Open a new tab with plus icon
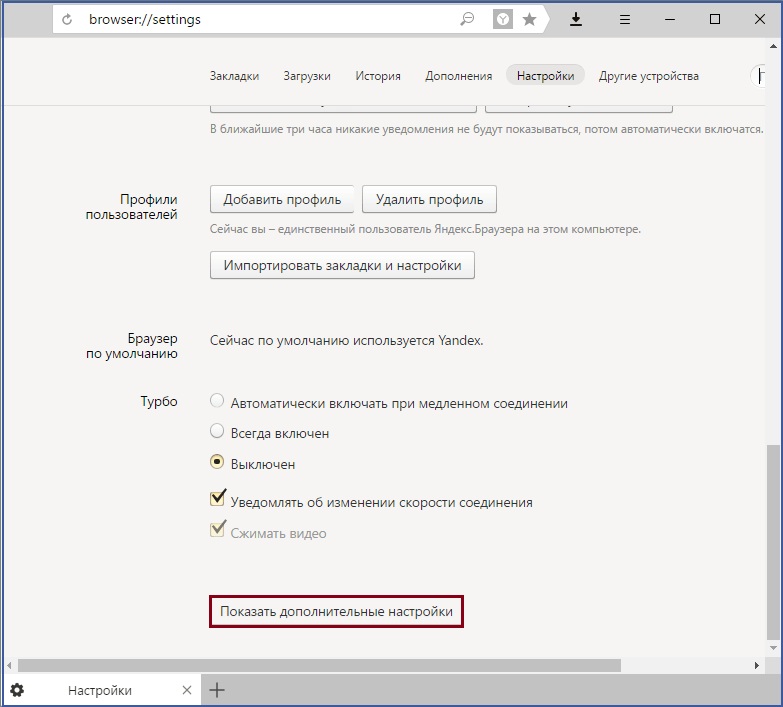The image size is (783, 707). coord(217,690)
